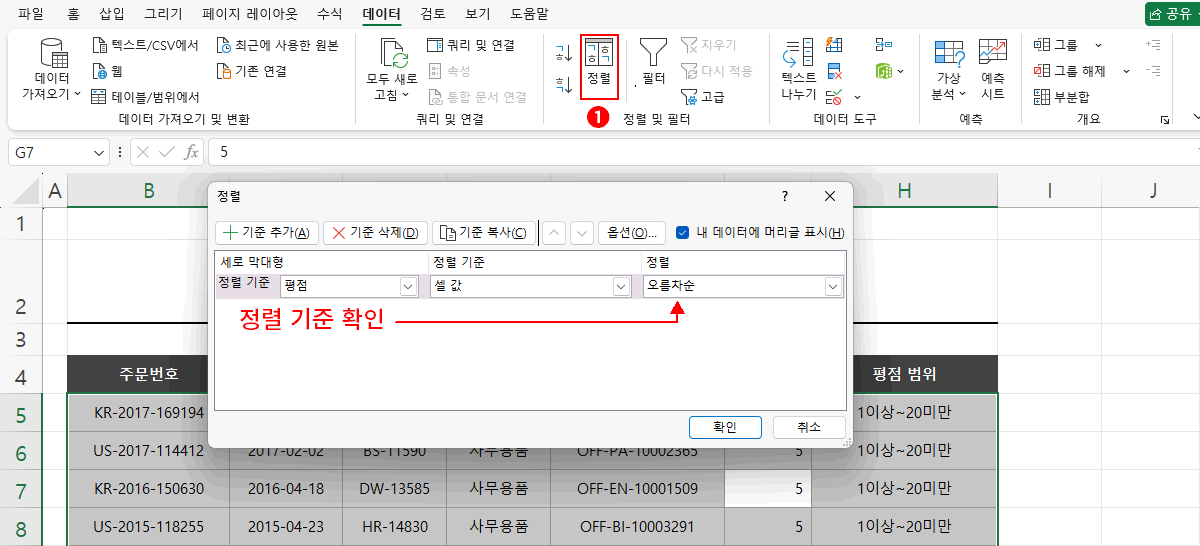Toggle the 필터 (Filter) funnel
The width and height of the screenshot is (1200, 546).
tap(653, 63)
